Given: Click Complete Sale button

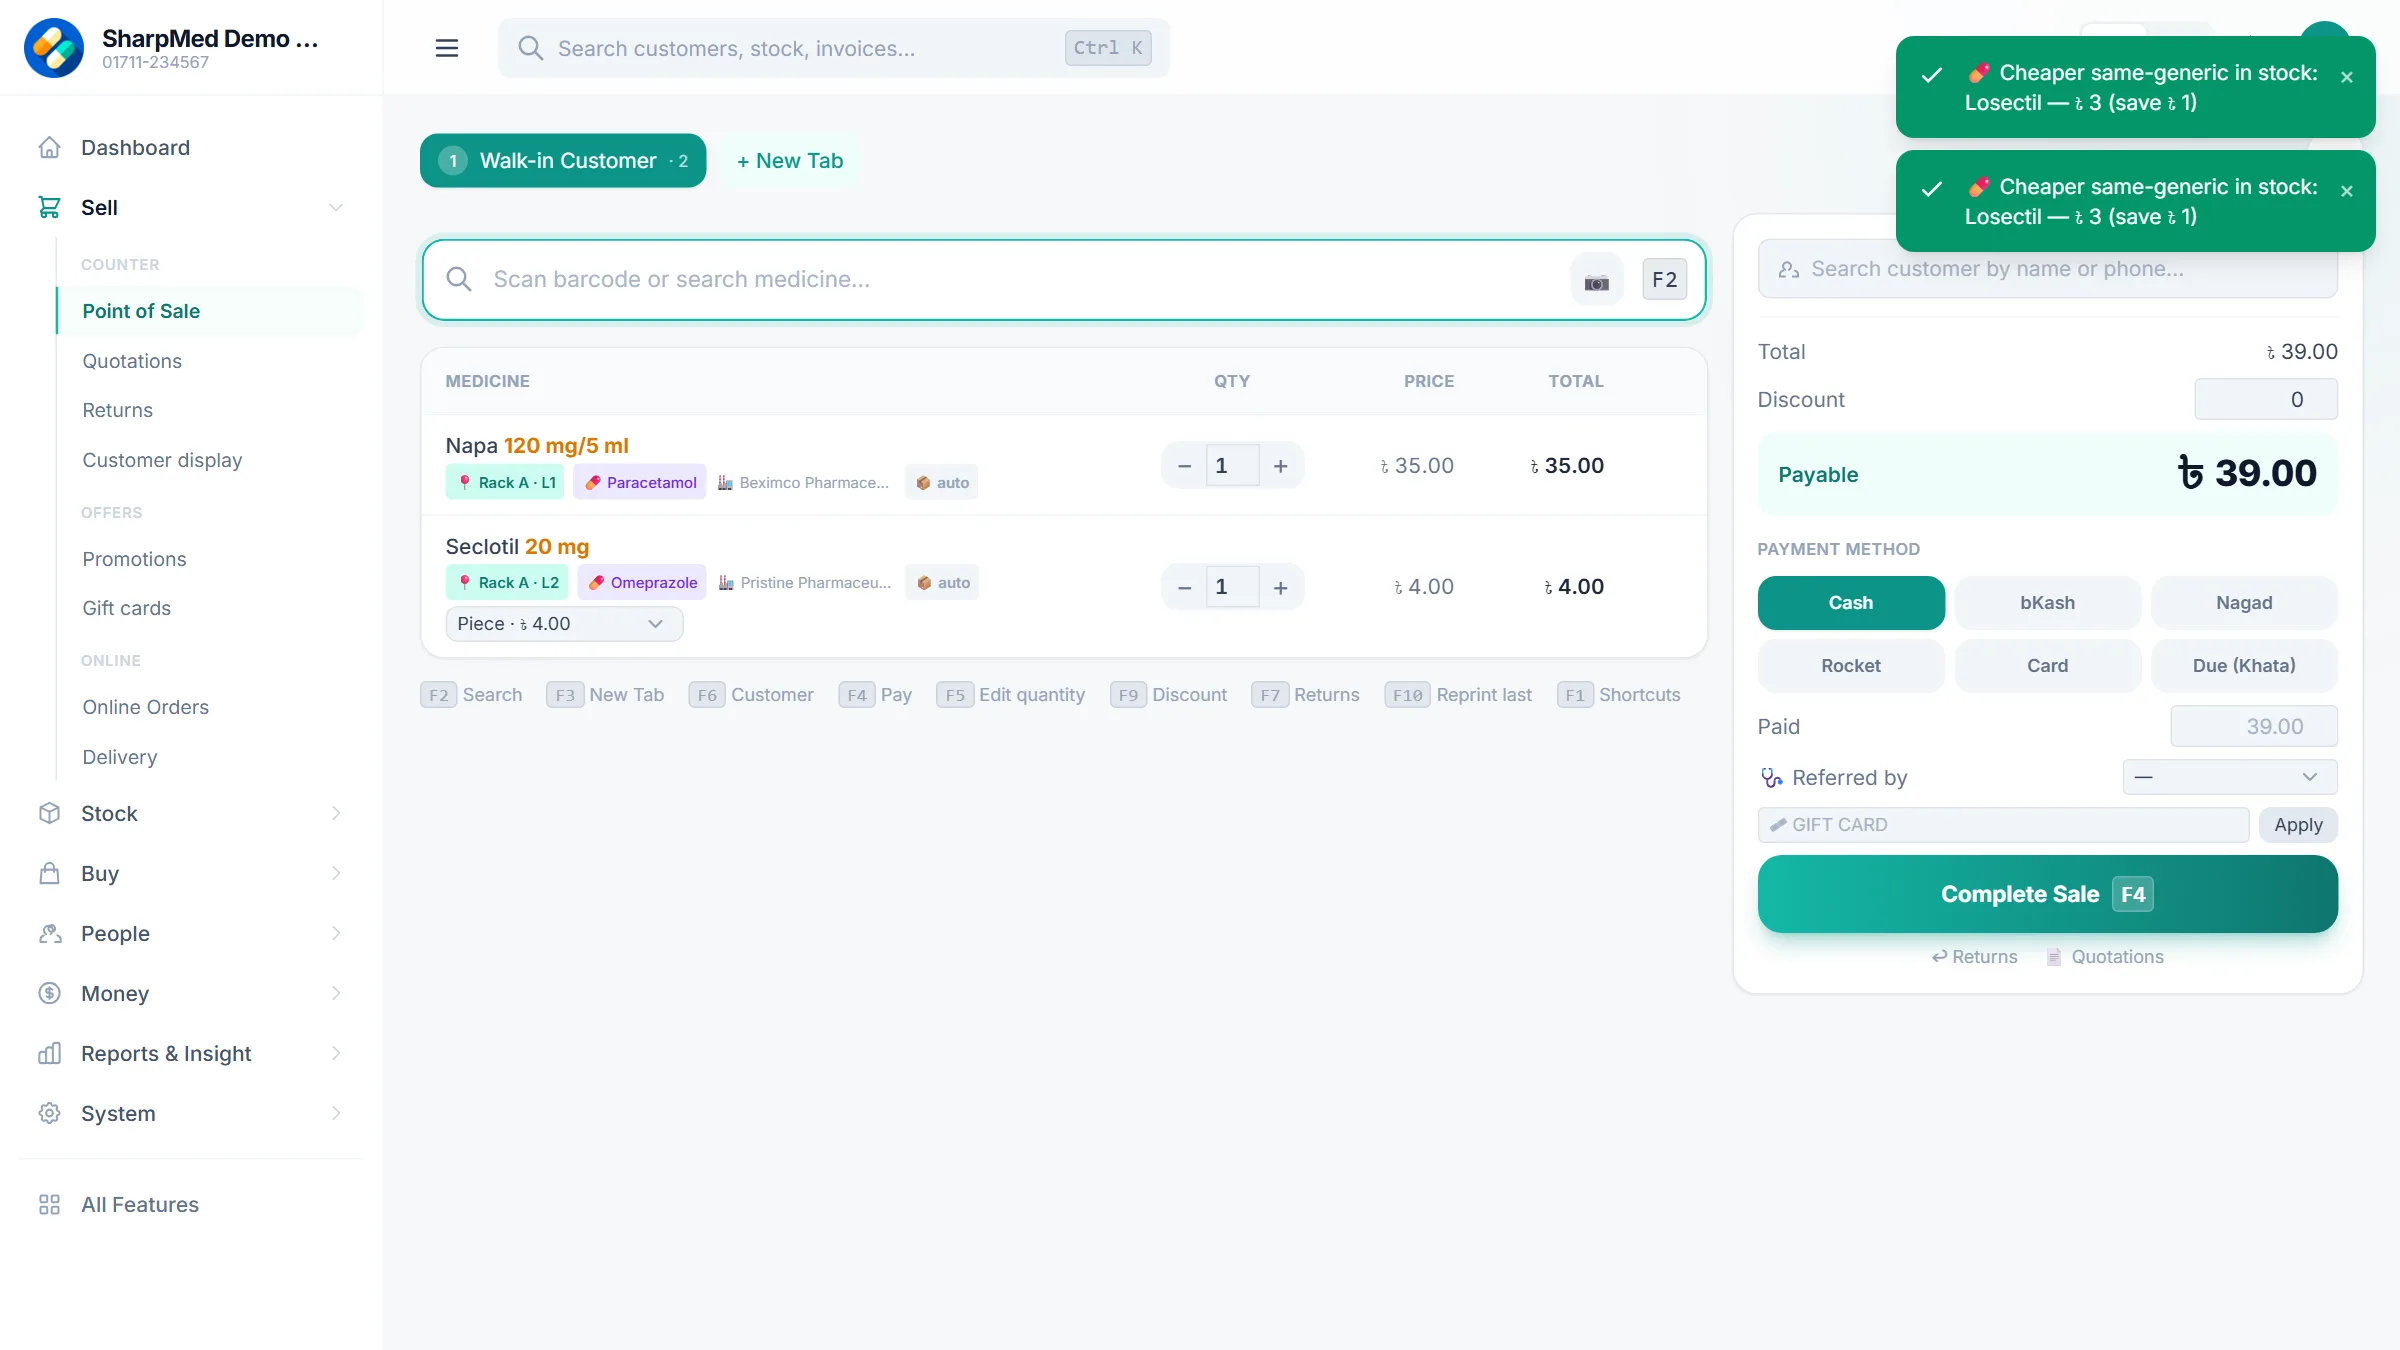Looking at the screenshot, I should (x=2047, y=894).
